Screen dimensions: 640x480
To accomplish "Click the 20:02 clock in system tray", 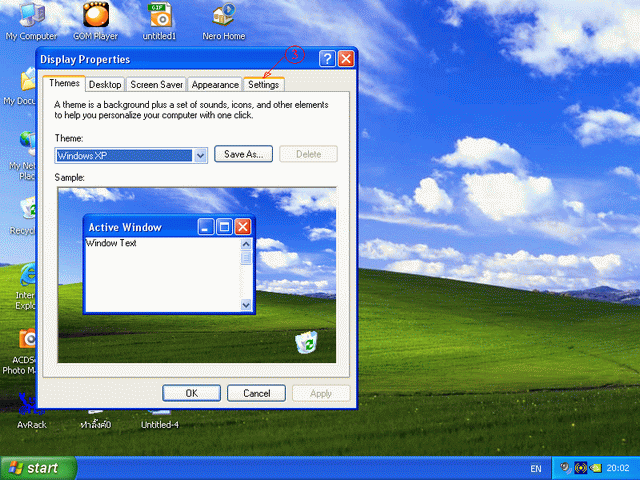I will (x=618, y=468).
